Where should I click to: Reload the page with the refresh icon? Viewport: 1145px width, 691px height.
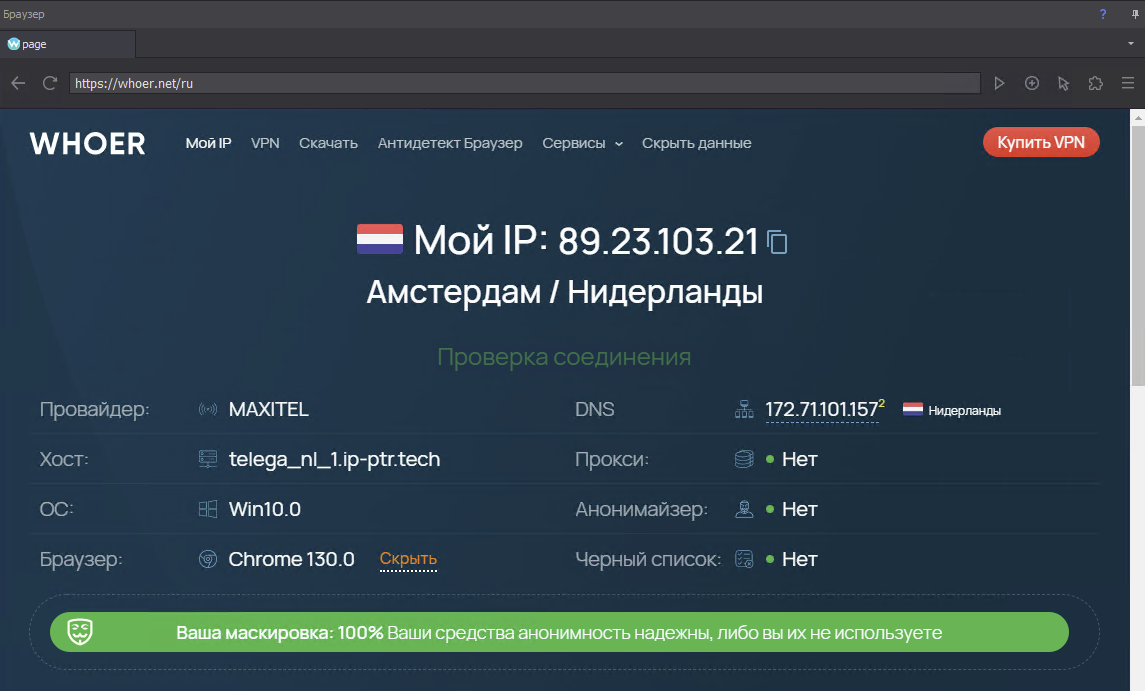(50, 83)
